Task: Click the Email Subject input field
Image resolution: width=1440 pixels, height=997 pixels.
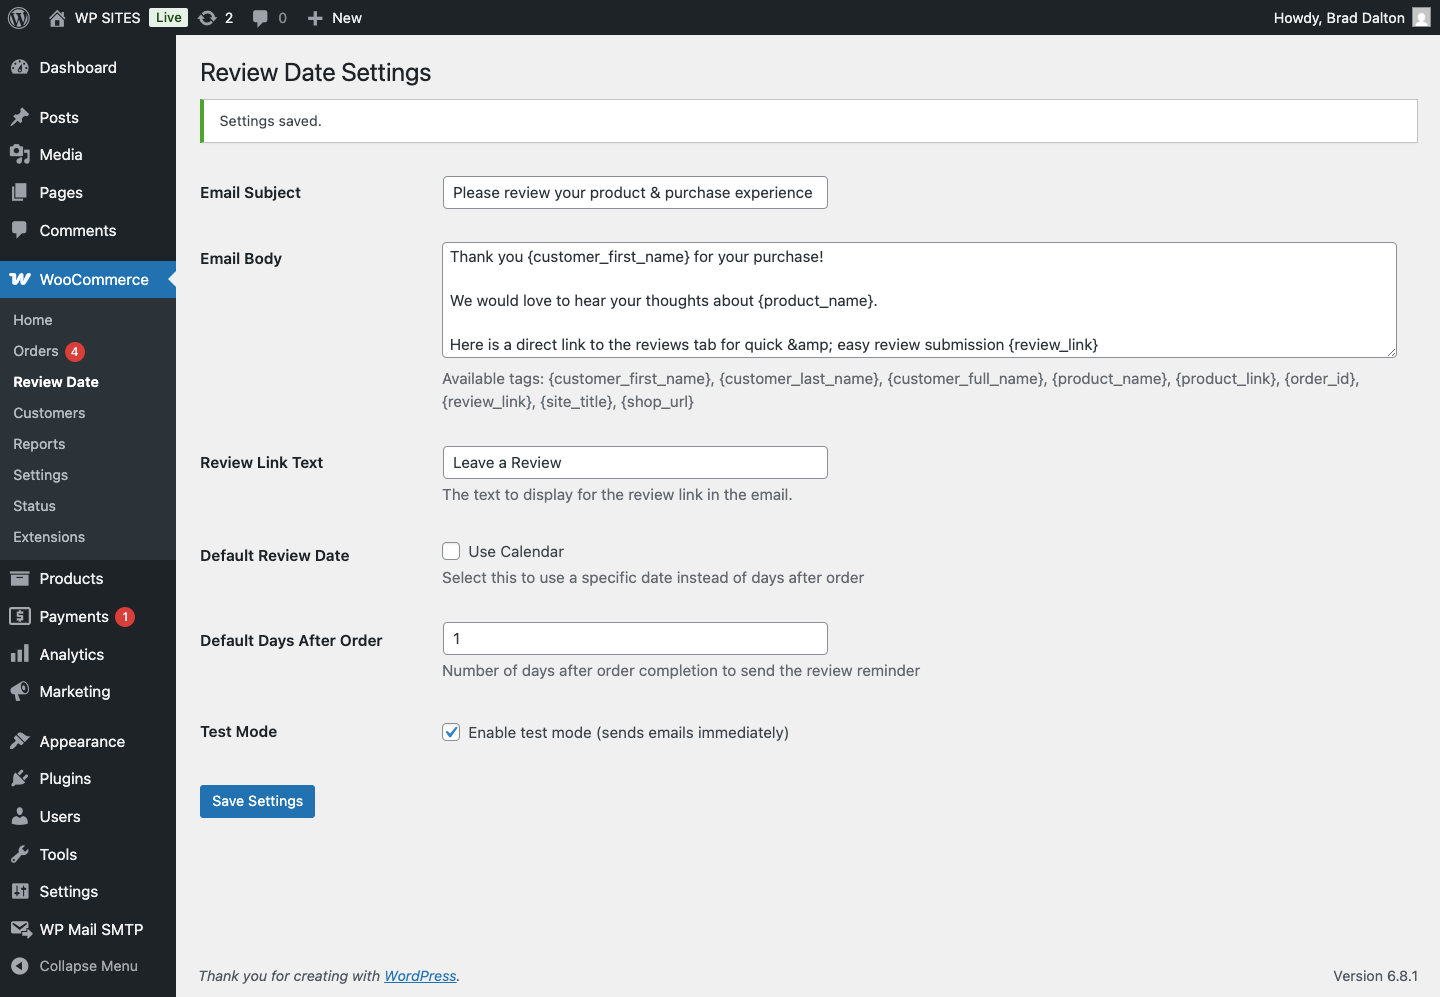Action: (x=635, y=193)
